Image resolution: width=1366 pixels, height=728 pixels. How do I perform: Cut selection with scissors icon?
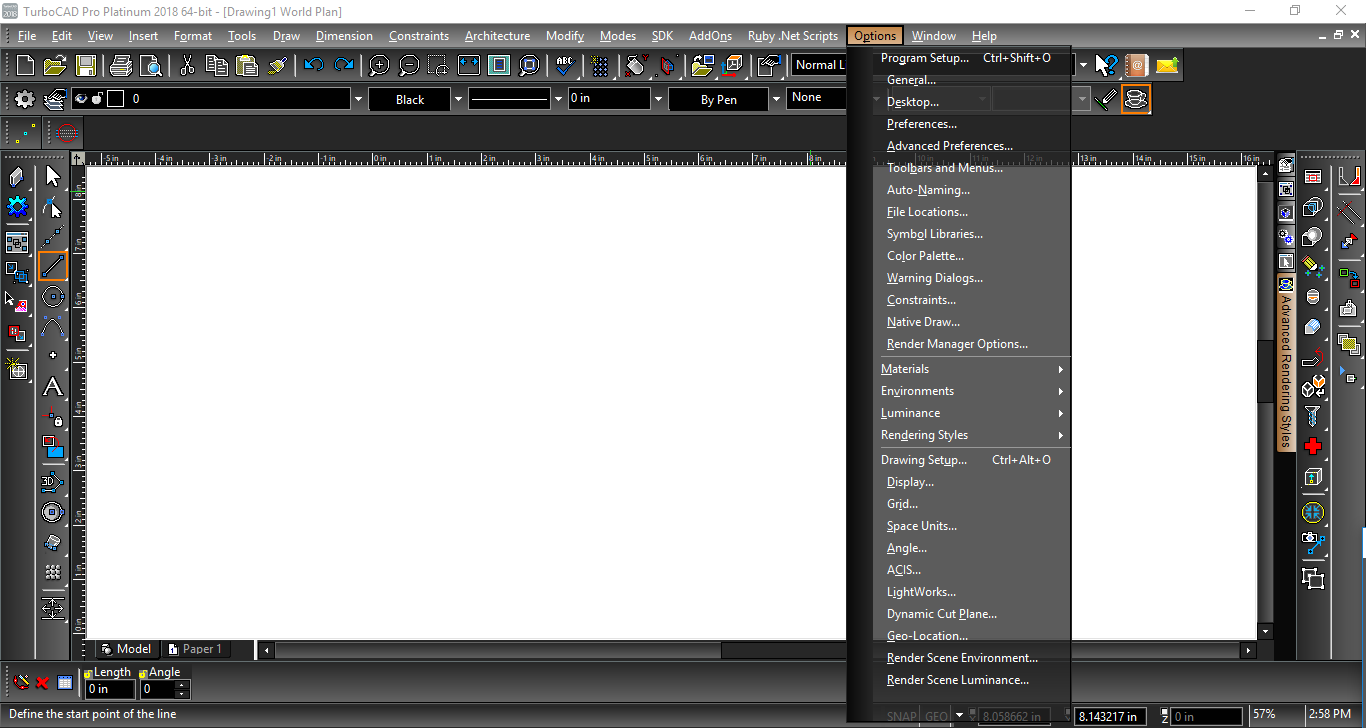point(187,66)
